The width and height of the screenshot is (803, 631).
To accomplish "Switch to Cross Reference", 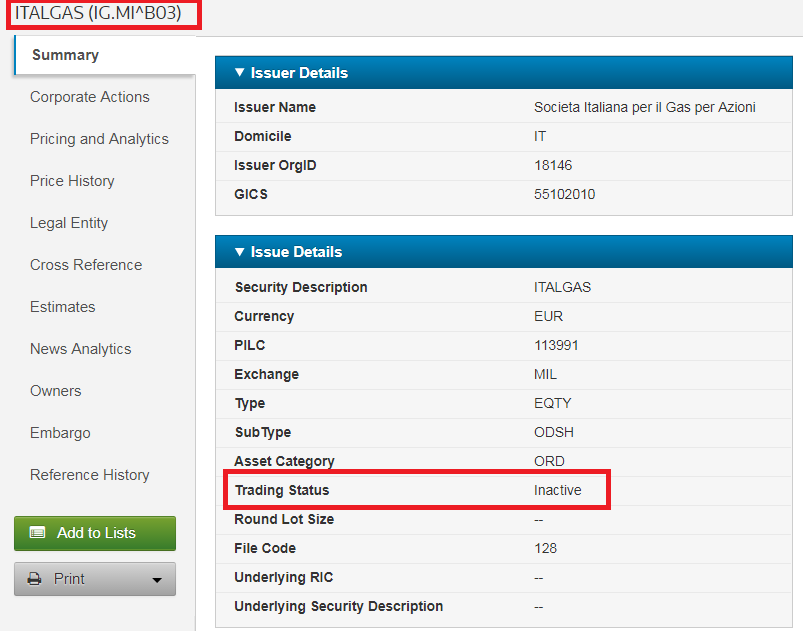I will pyautogui.click(x=86, y=265).
